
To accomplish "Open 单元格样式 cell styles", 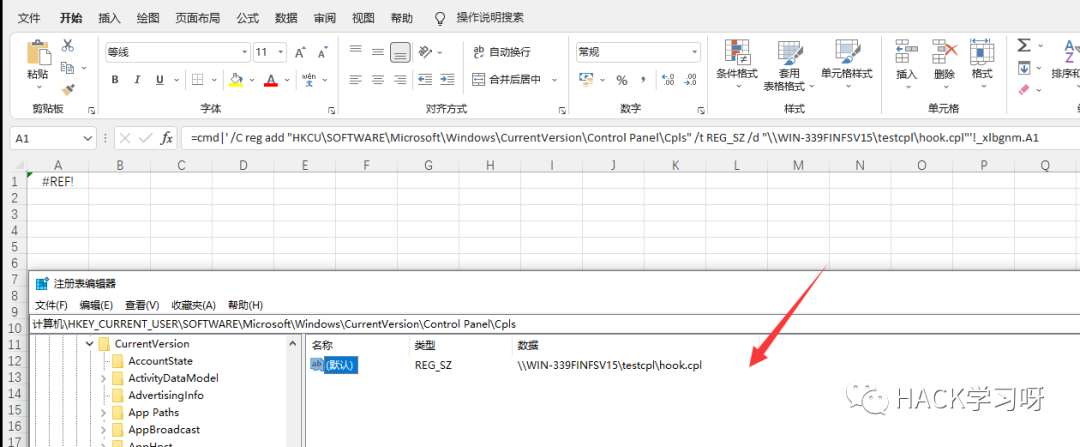I will pyautogui.click(x=847, y=63).
